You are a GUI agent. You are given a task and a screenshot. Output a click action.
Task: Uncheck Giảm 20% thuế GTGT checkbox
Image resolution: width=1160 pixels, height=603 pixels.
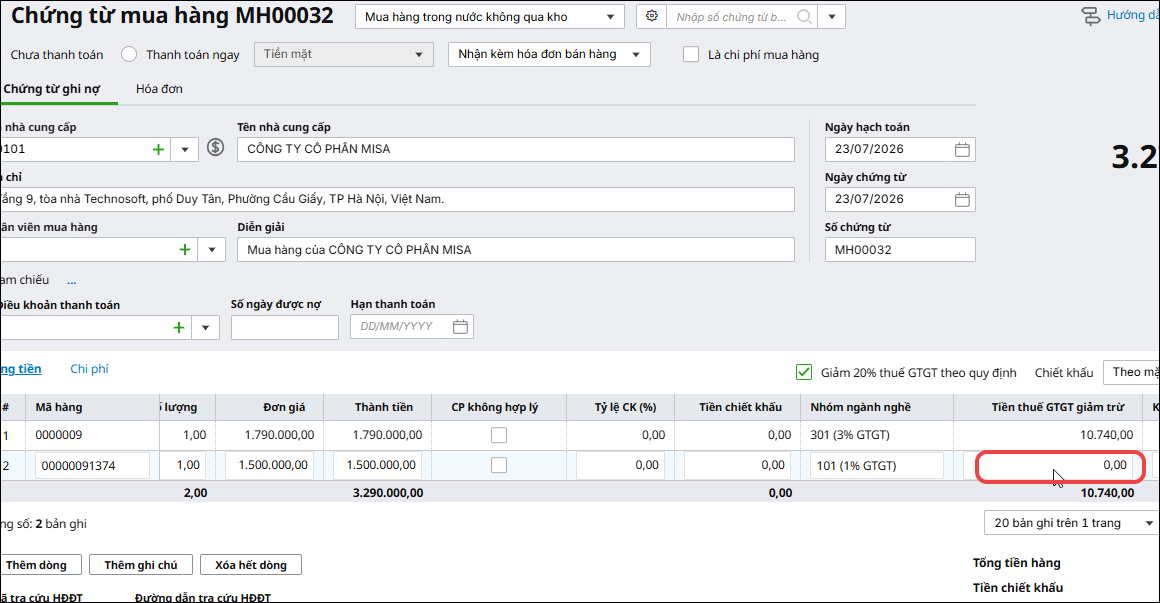coord(804,372)
